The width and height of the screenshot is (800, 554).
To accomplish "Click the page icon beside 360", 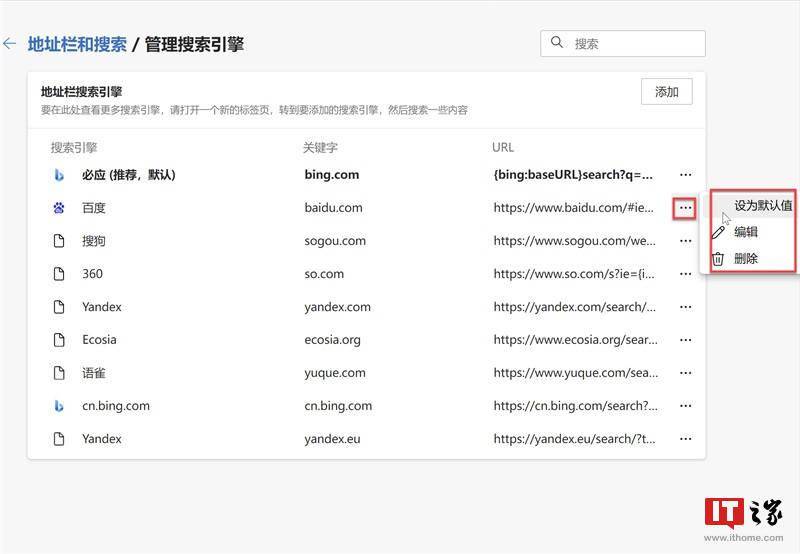I will (59, 274).
